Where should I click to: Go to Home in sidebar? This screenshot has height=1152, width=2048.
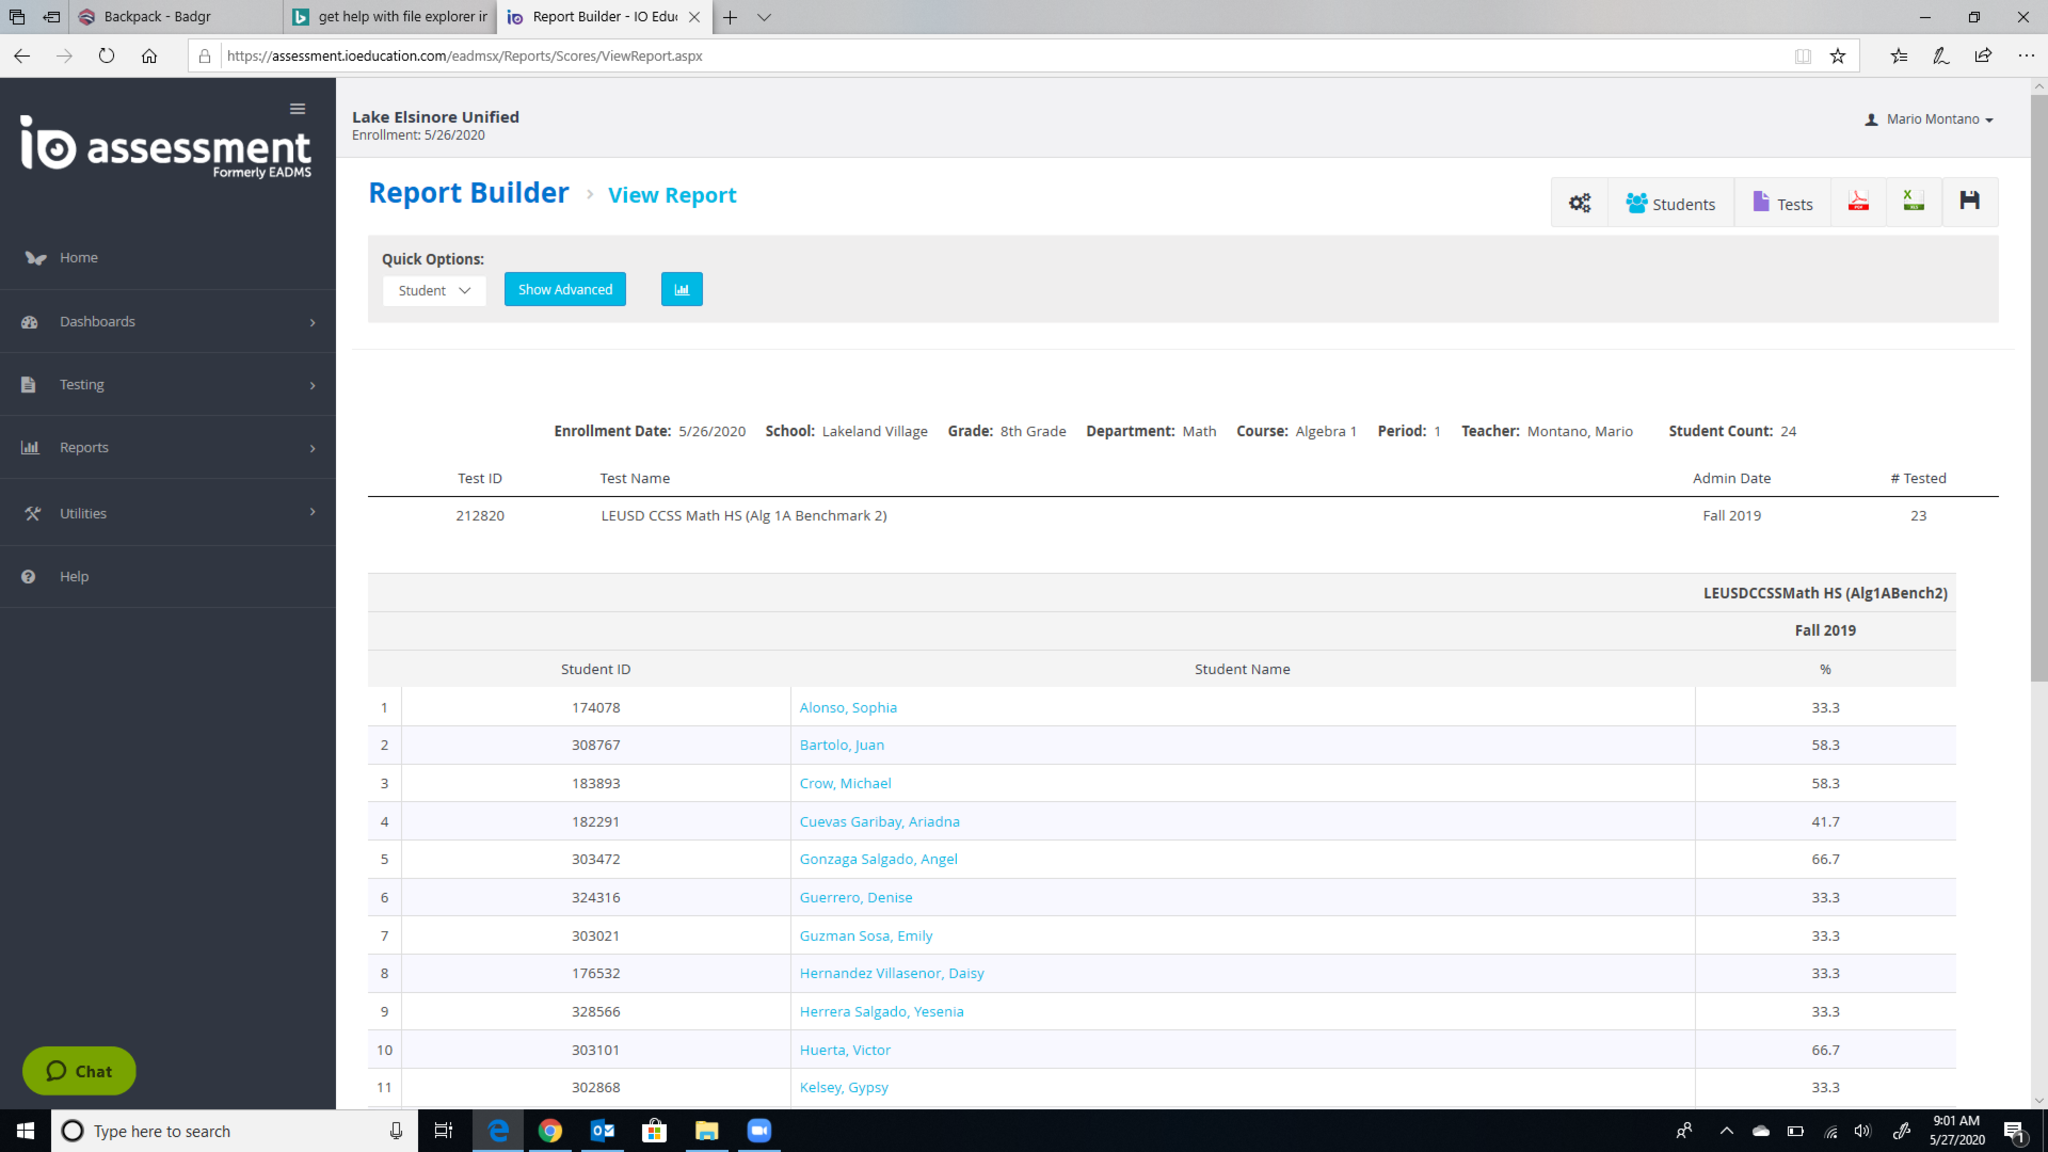click(78, 257)
